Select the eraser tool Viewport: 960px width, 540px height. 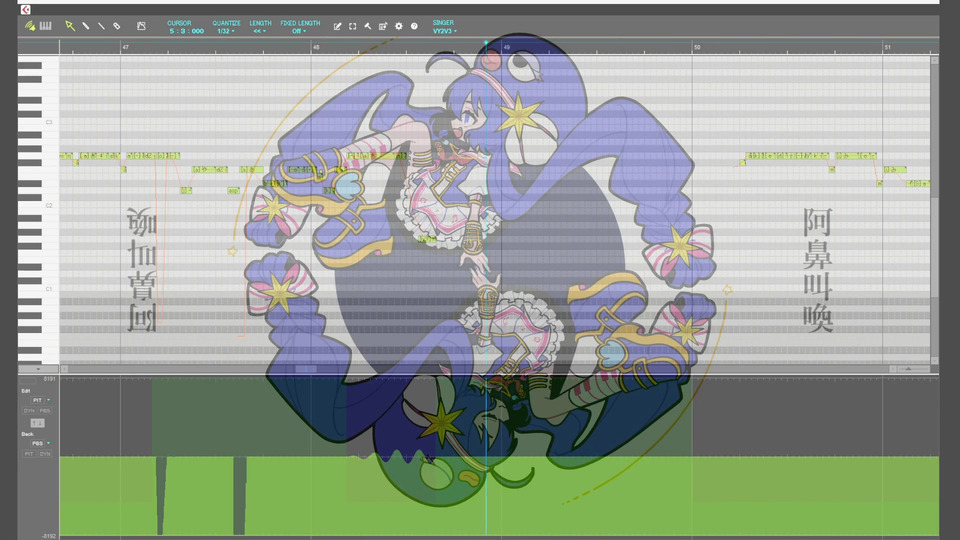[116, 26]
